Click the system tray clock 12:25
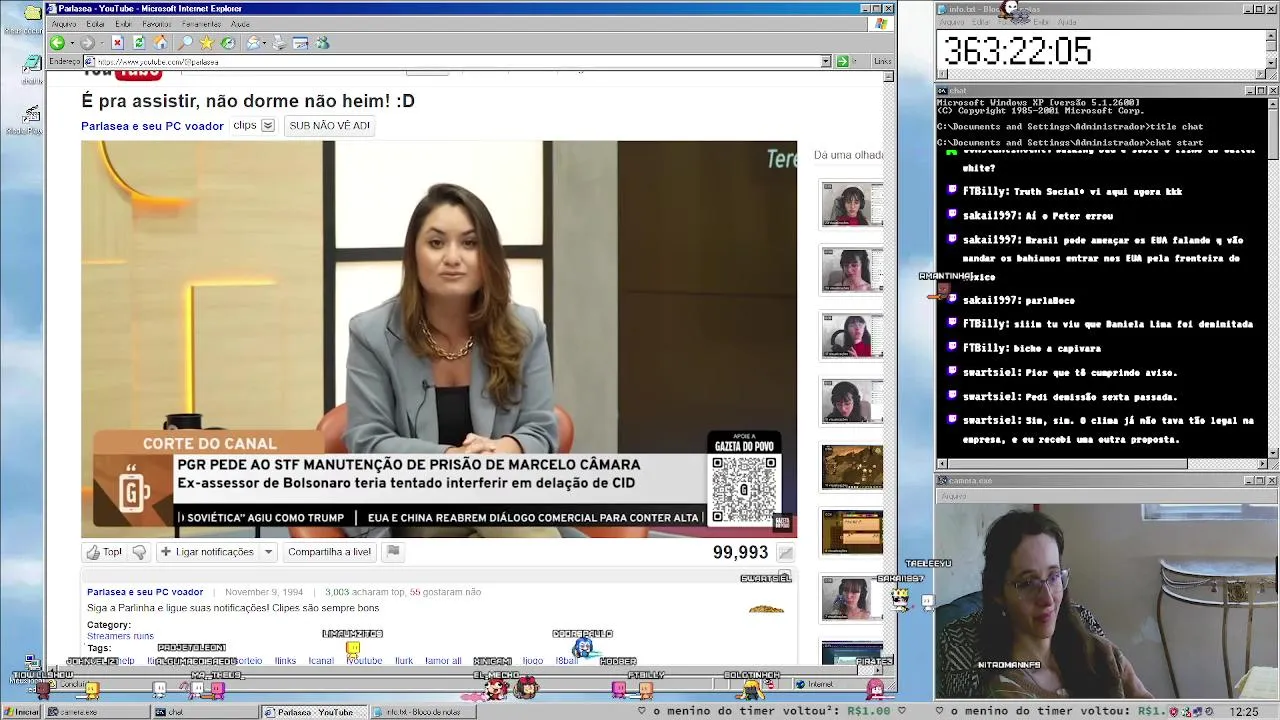The width and height of the screenshot is (1280, 720). (1244, 712)
